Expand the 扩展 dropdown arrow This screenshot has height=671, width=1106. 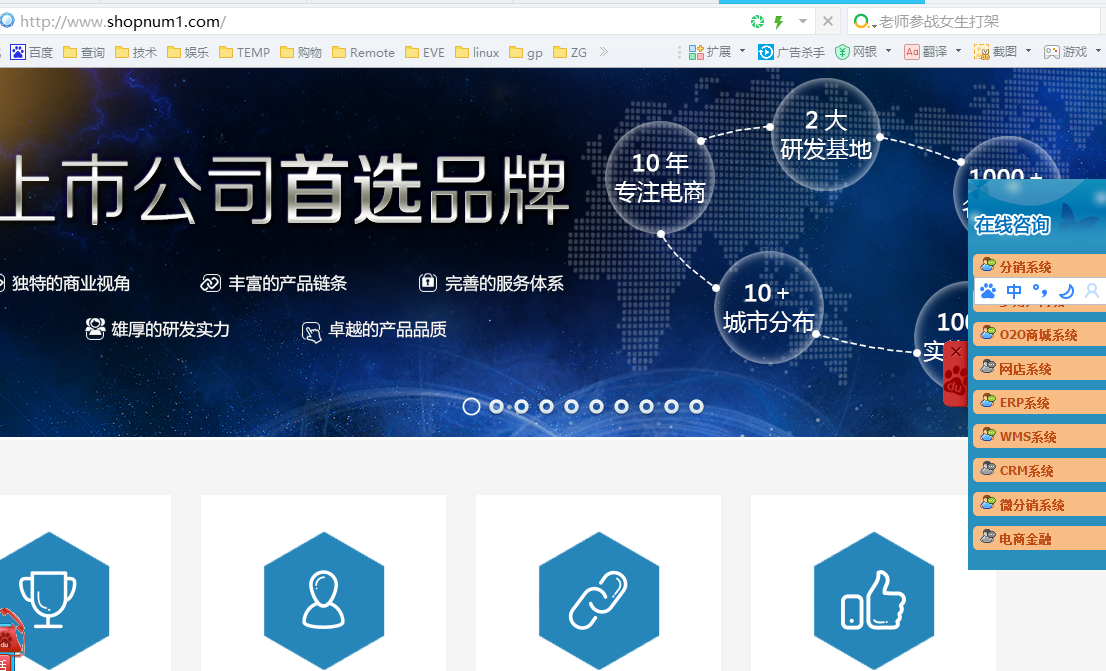click(742, 51)
